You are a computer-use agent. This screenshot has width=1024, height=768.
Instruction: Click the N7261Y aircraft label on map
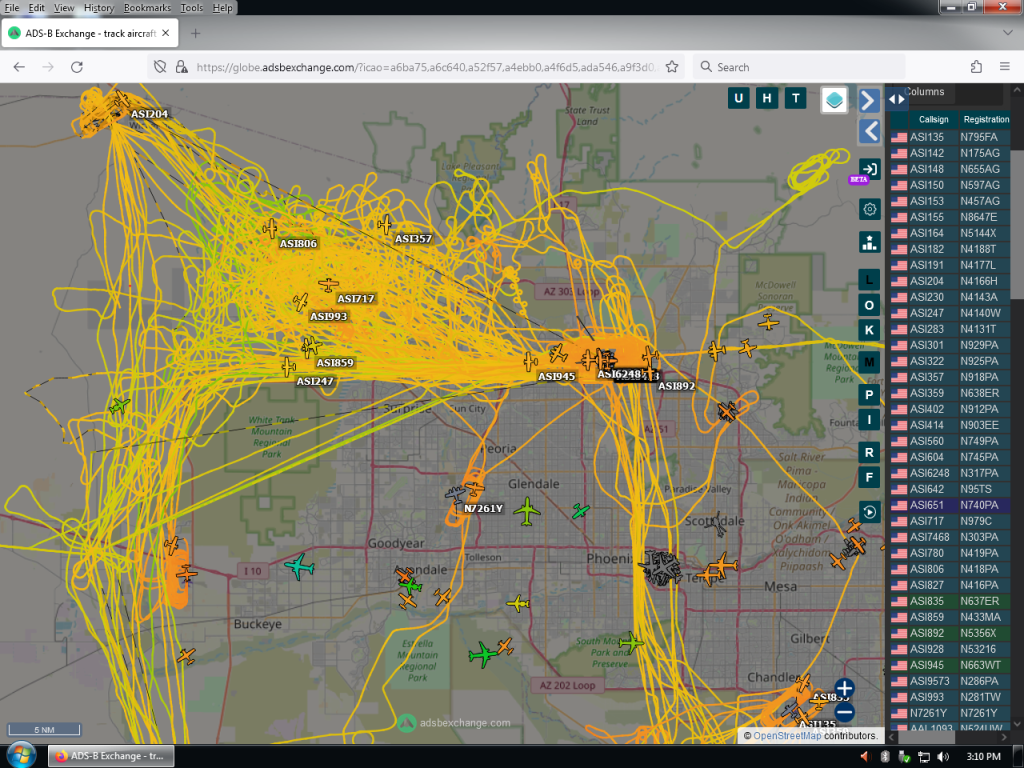[x=483, y=509]
